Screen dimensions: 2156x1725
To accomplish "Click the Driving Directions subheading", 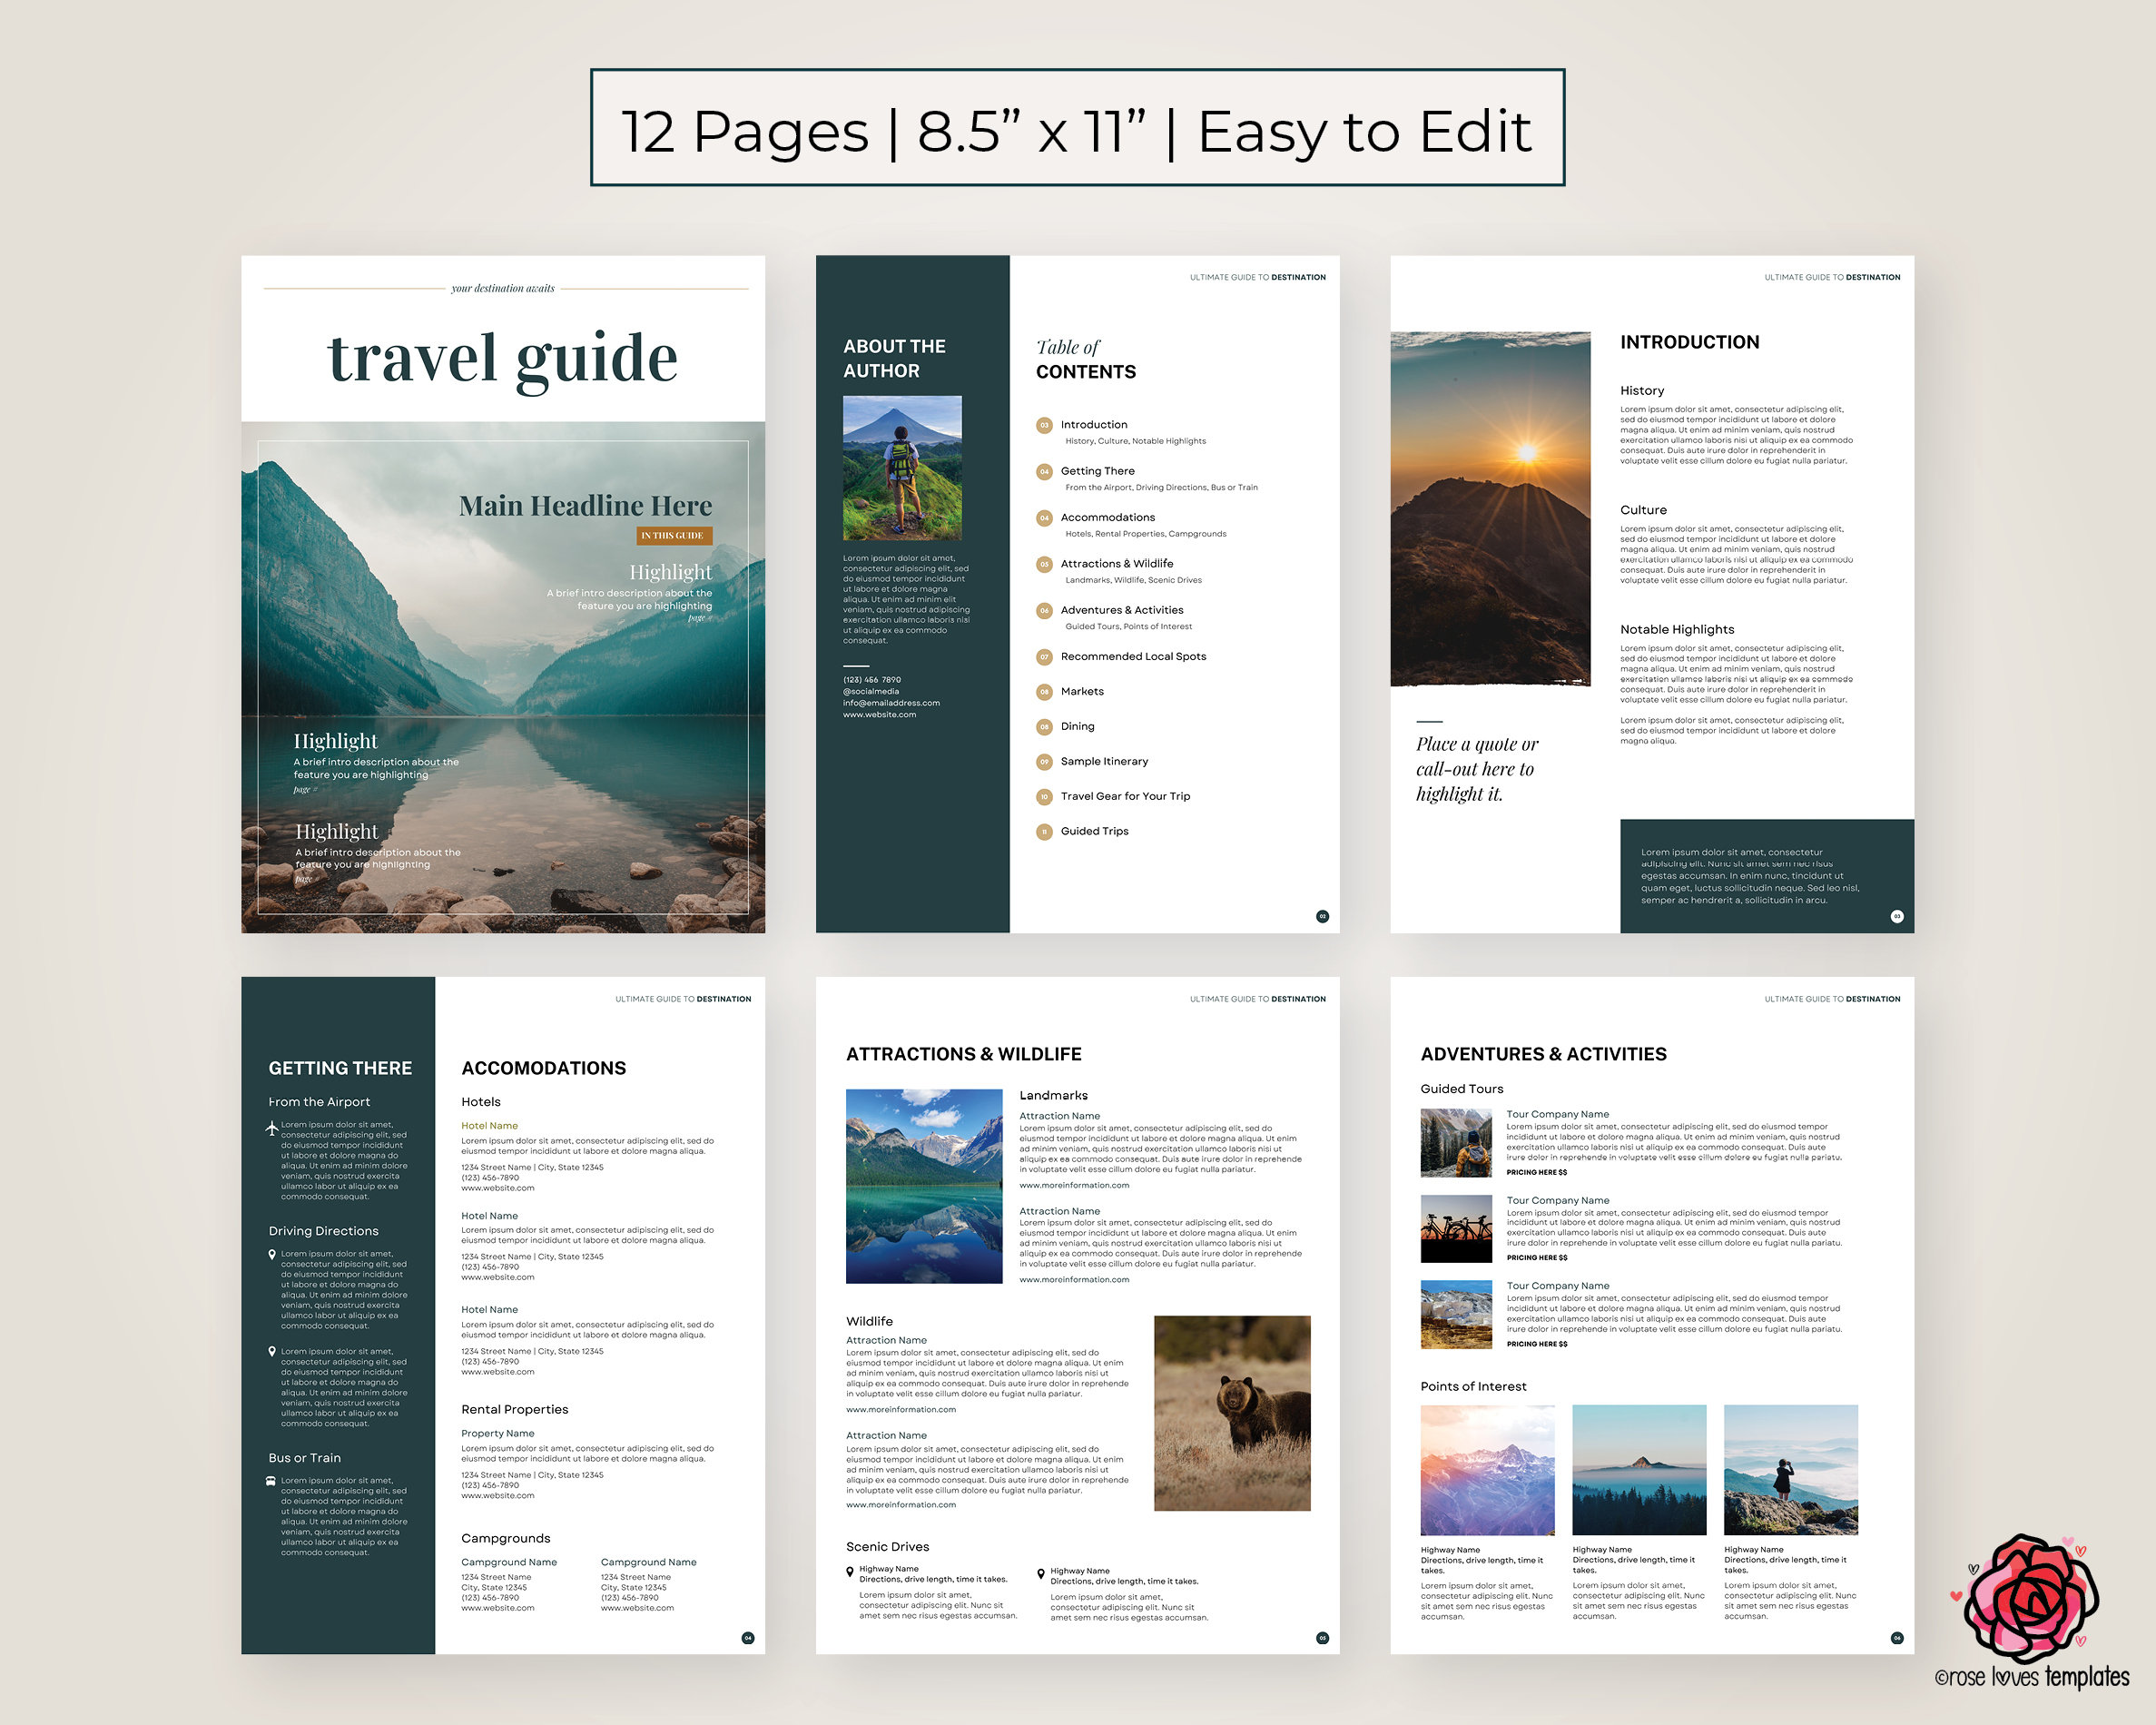I will coord(323,1231).
